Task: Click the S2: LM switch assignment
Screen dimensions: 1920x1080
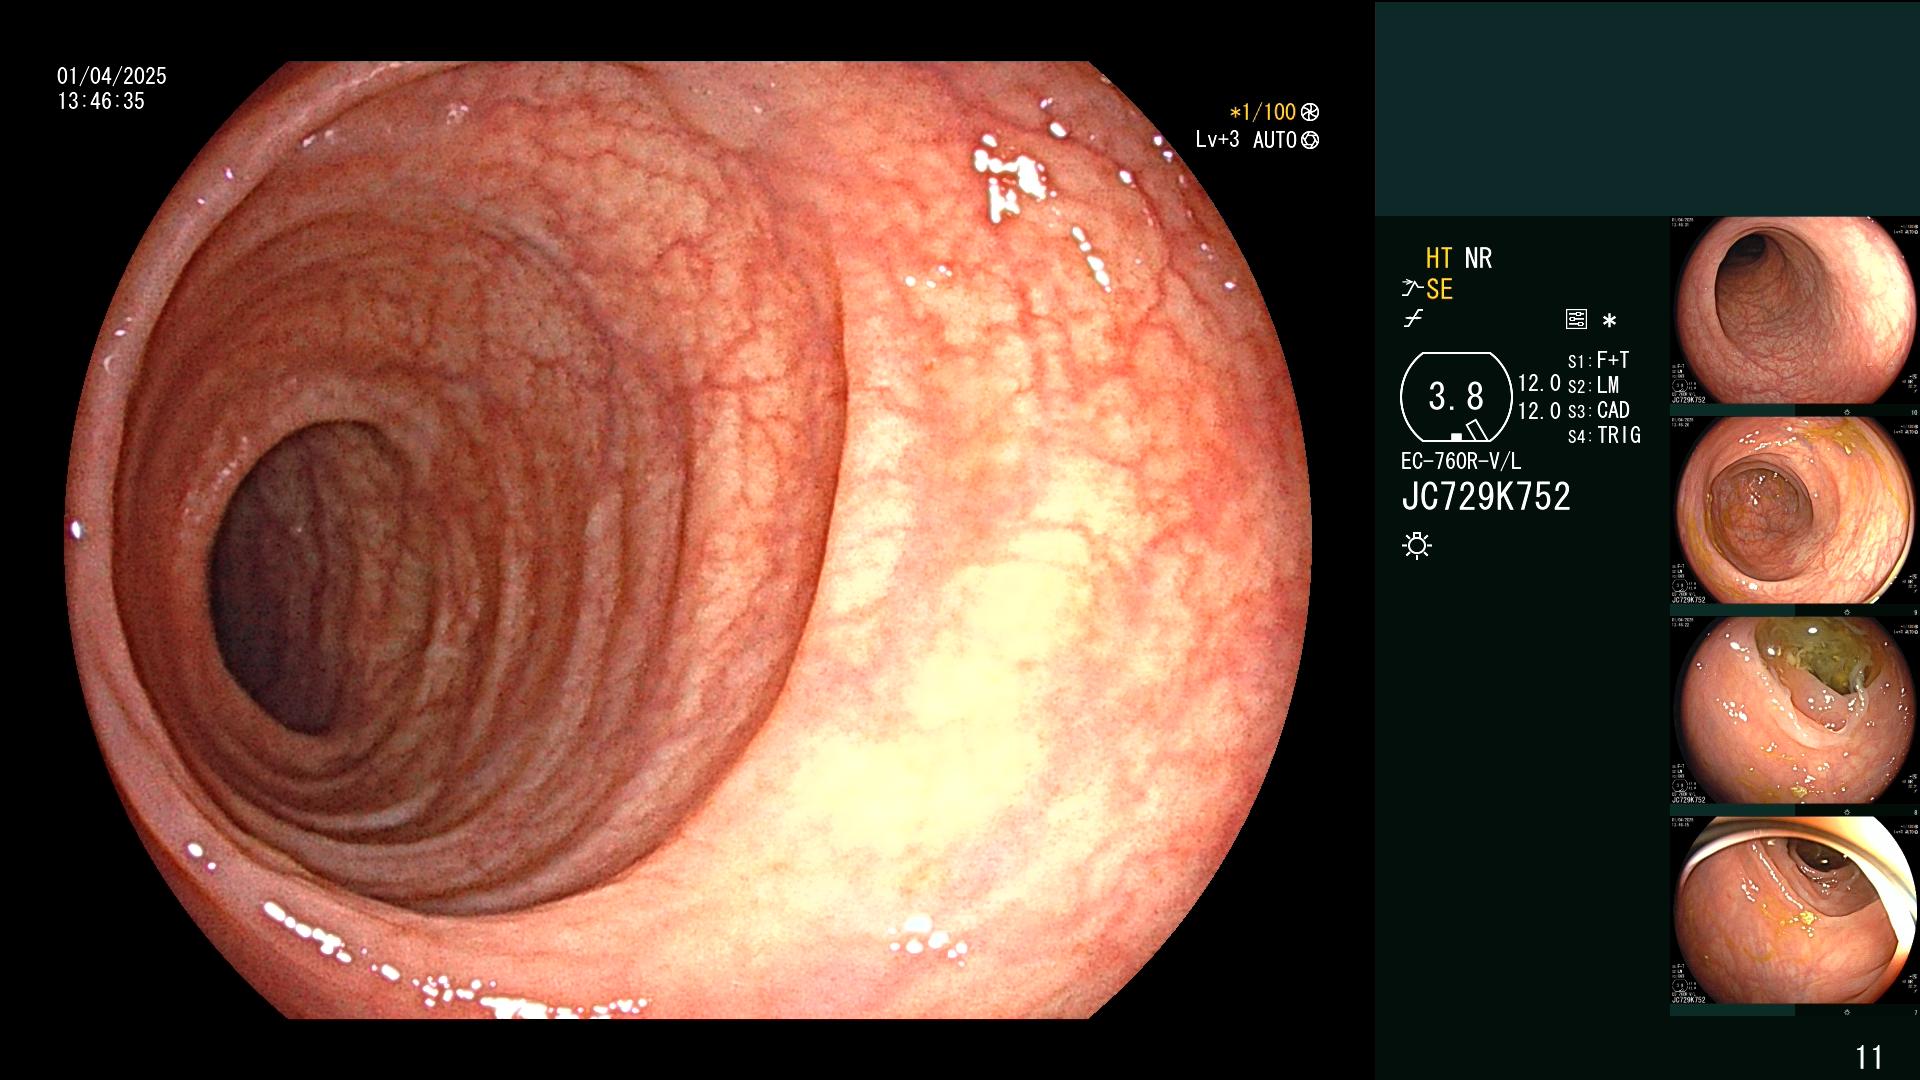Action: [1593, 385]
